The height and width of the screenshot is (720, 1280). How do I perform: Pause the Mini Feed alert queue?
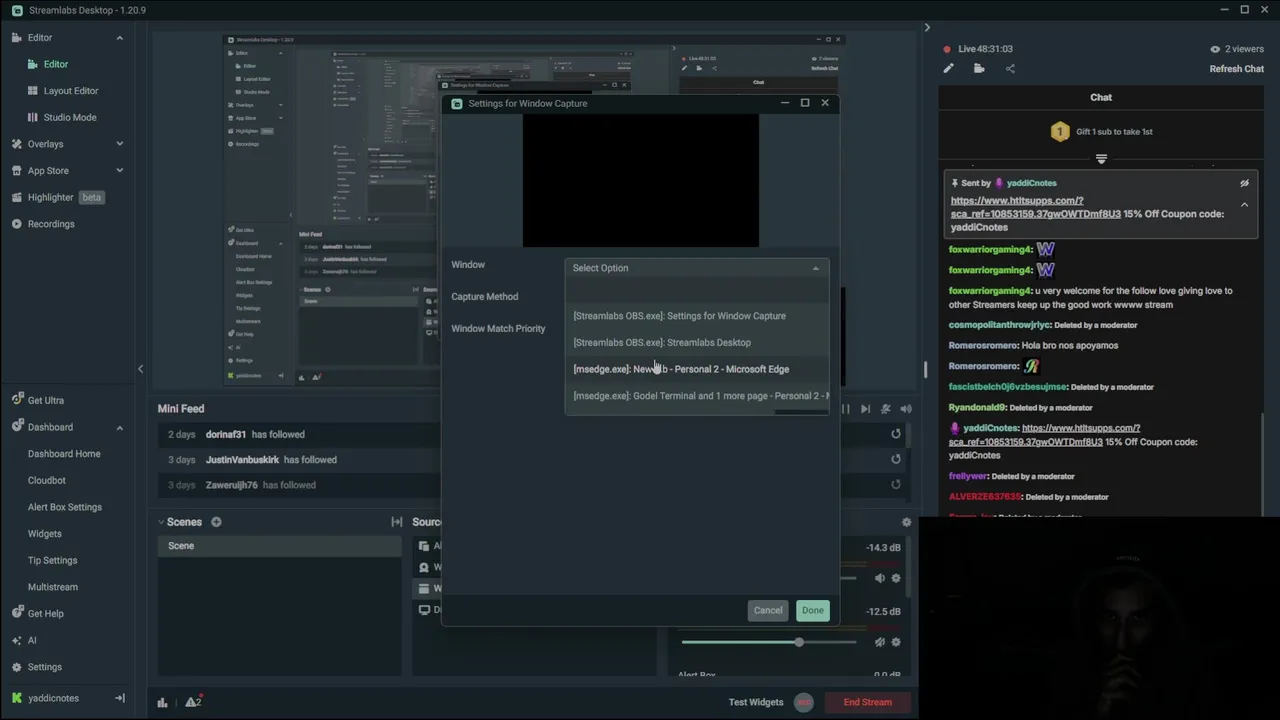[845, 409]
